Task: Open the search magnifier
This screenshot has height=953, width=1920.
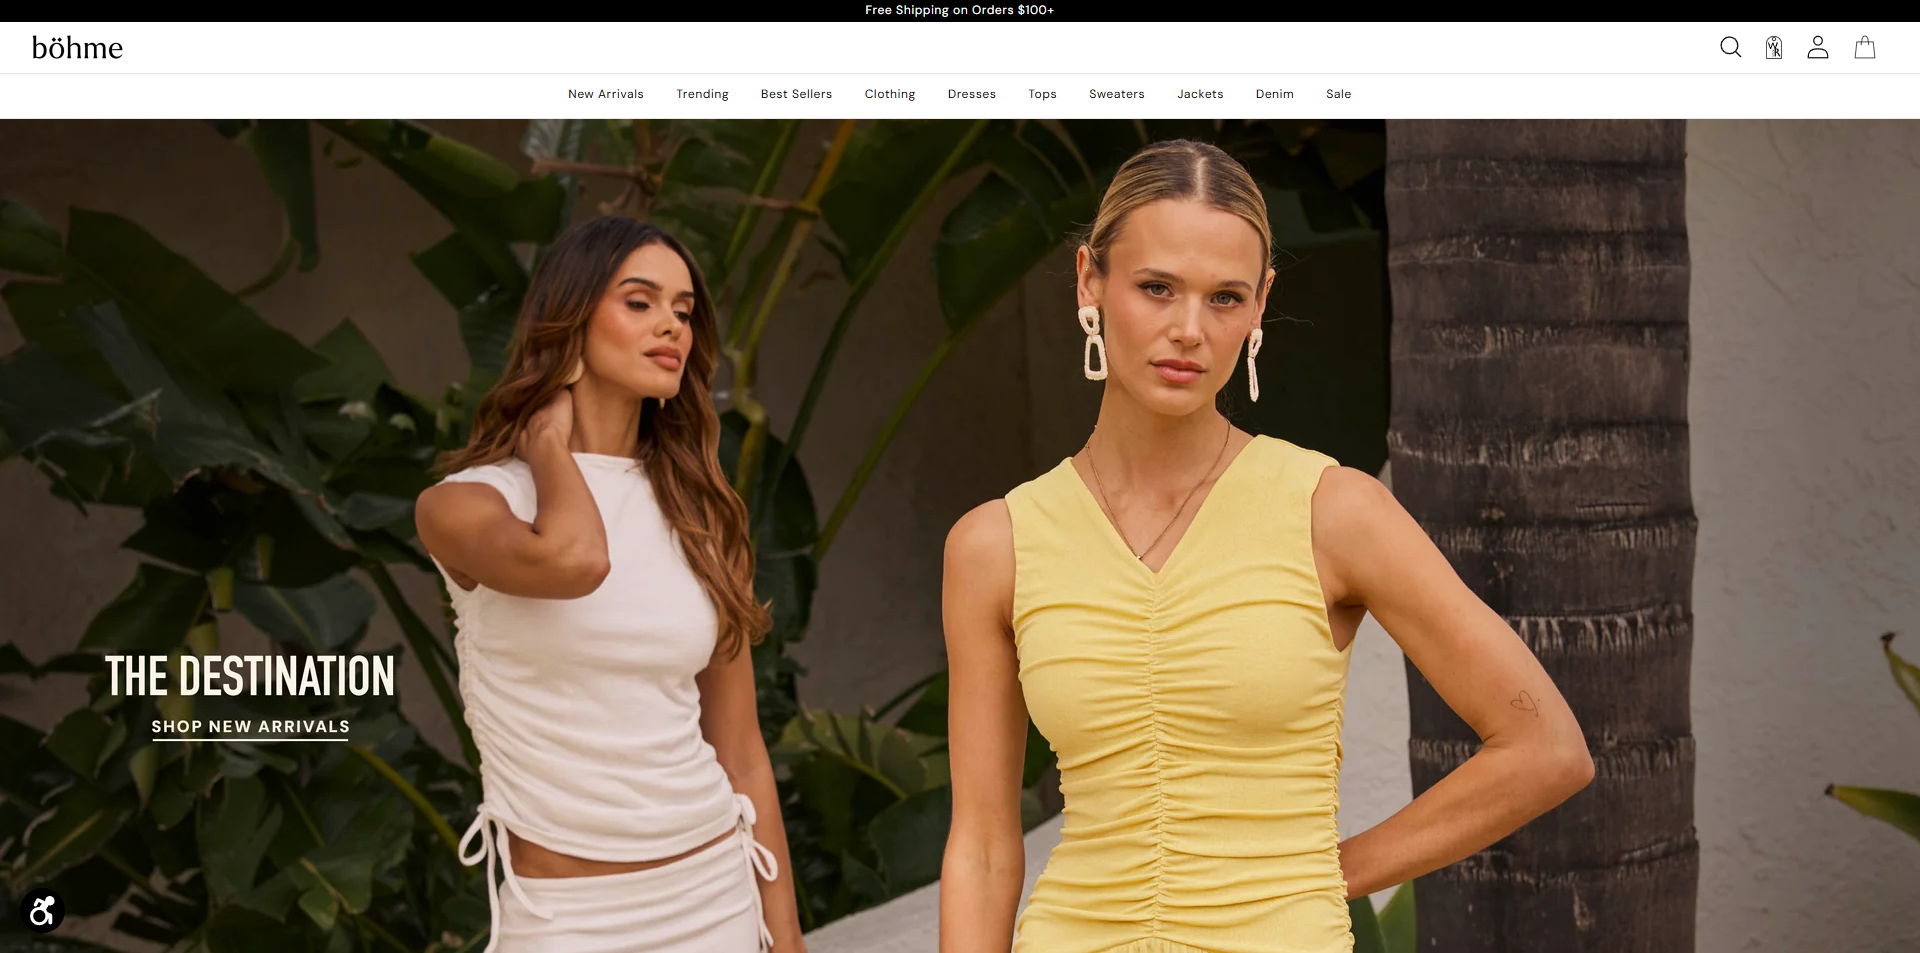Action: tap(1730, 47)
